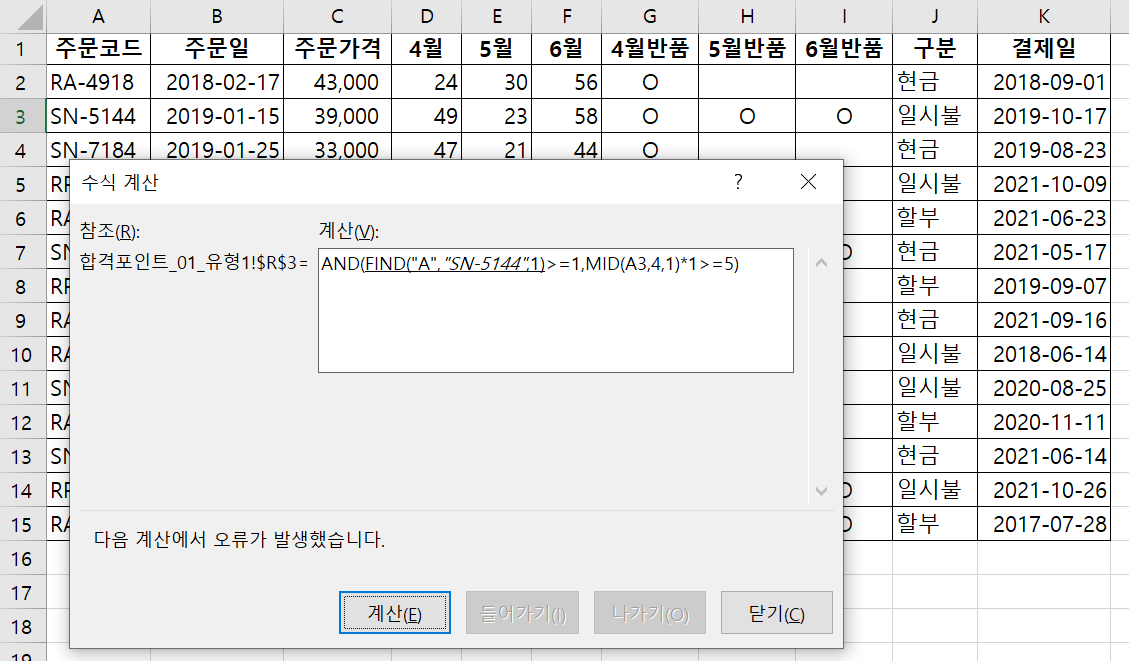
Task: Click the 닫기(C) close button
Action: 775,613
